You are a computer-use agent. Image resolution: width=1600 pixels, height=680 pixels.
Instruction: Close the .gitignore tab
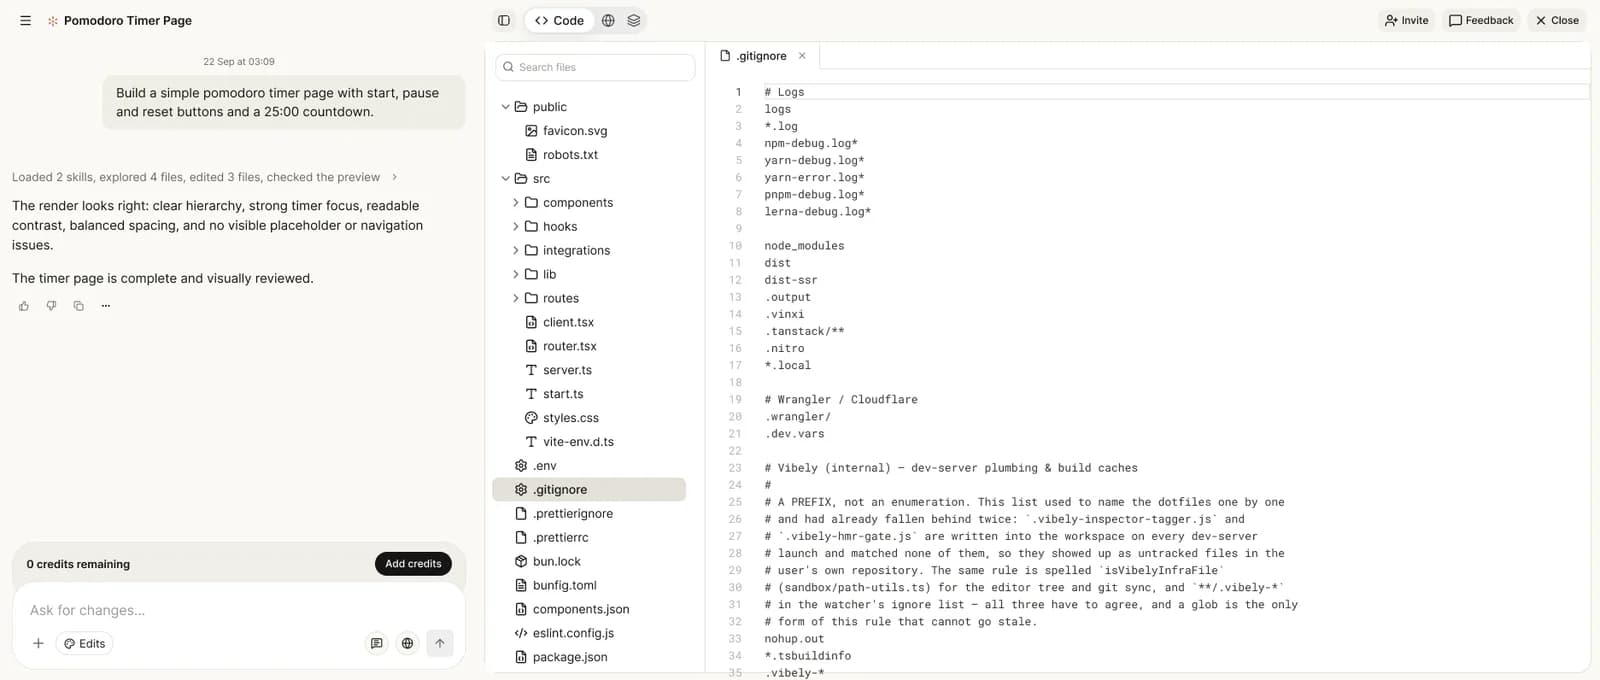click(x=802, y=56)
